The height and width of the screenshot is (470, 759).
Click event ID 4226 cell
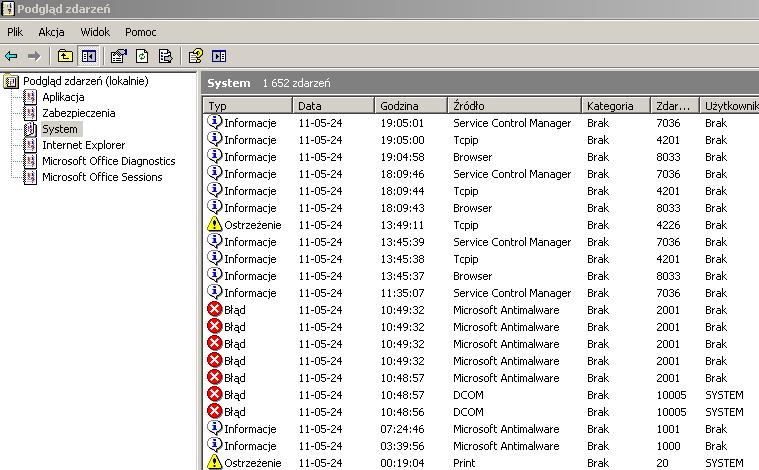pyautogui.click(x=668, y=225)
